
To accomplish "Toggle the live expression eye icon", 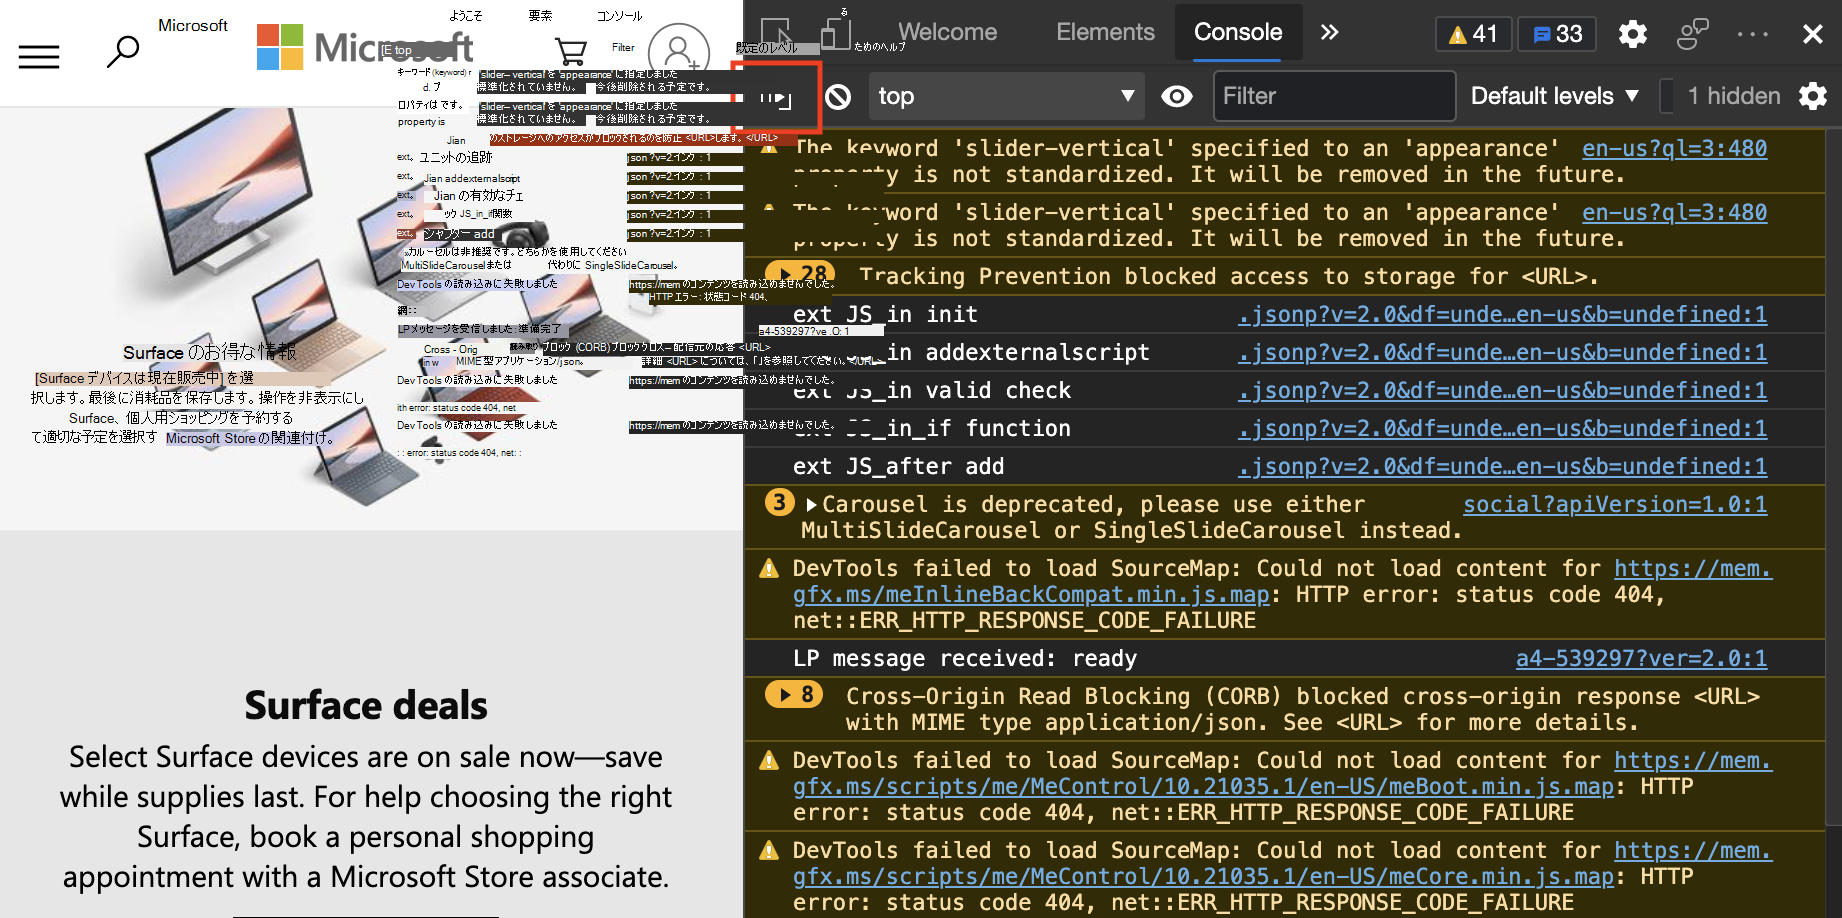I will 1177,96.
